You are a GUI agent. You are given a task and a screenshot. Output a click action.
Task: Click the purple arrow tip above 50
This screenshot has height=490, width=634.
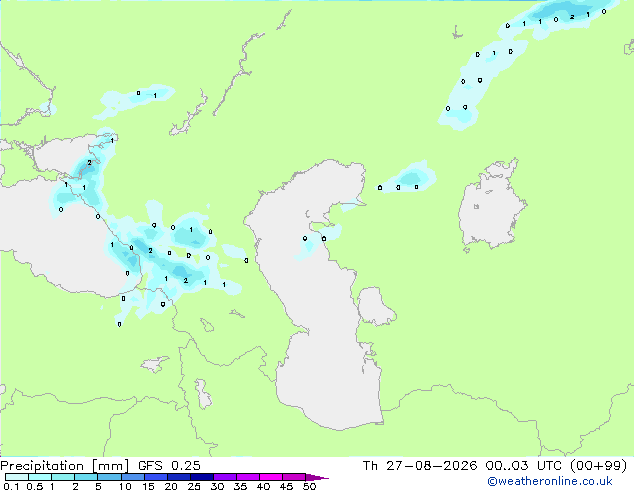[x=317, y=477]
